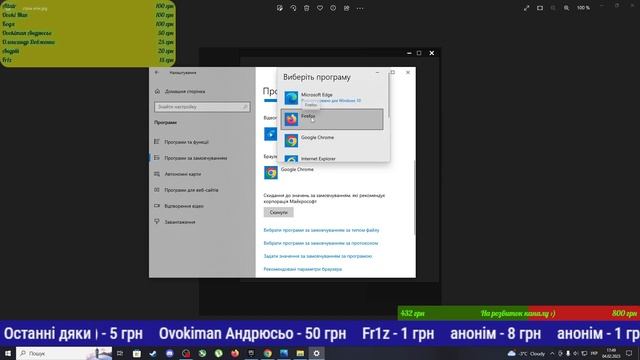Image resolution: width=640 pixels, height=360 pixels.
Task: Click the blue video player default app icon
Action: pyautogui.click(x=270, y=134)
